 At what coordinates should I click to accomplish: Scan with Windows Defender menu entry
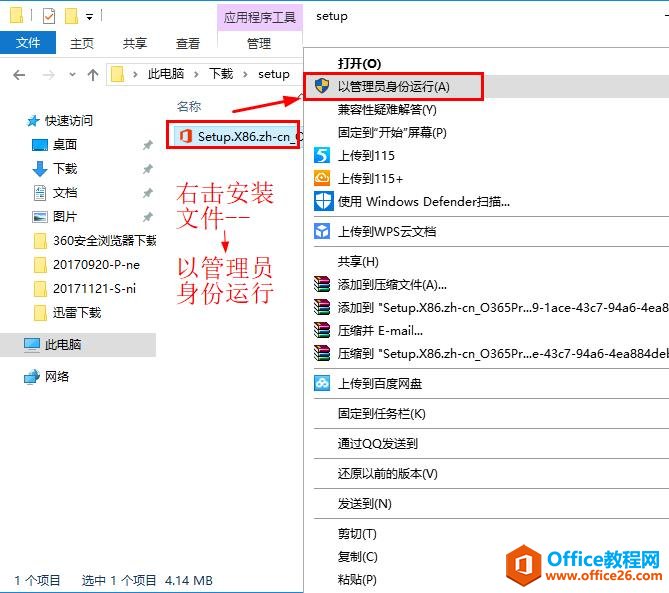point(424,201)
